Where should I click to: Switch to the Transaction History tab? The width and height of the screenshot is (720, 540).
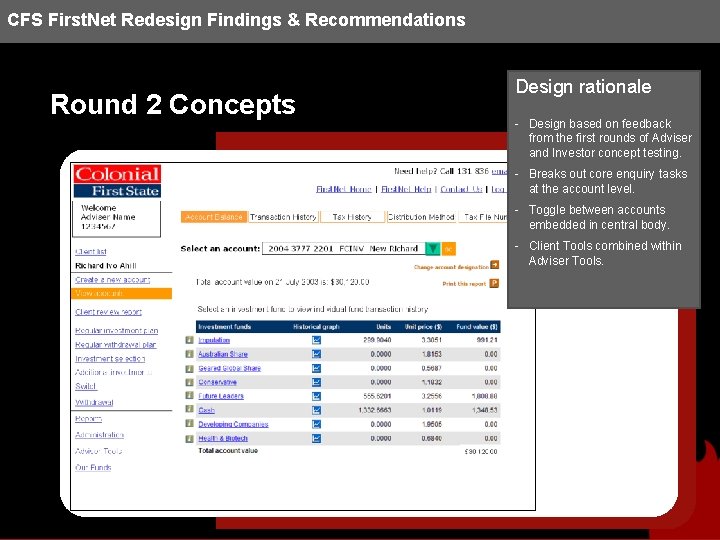284,217
